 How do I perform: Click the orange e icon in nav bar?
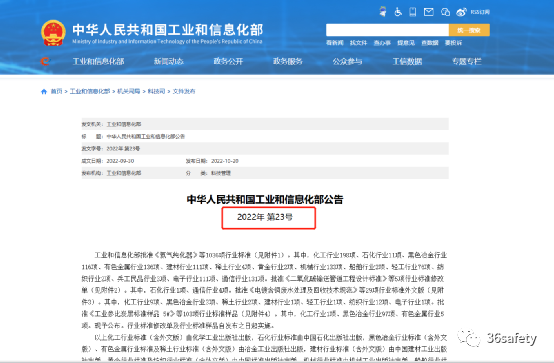pyautogui.click(x=45, y=61)
